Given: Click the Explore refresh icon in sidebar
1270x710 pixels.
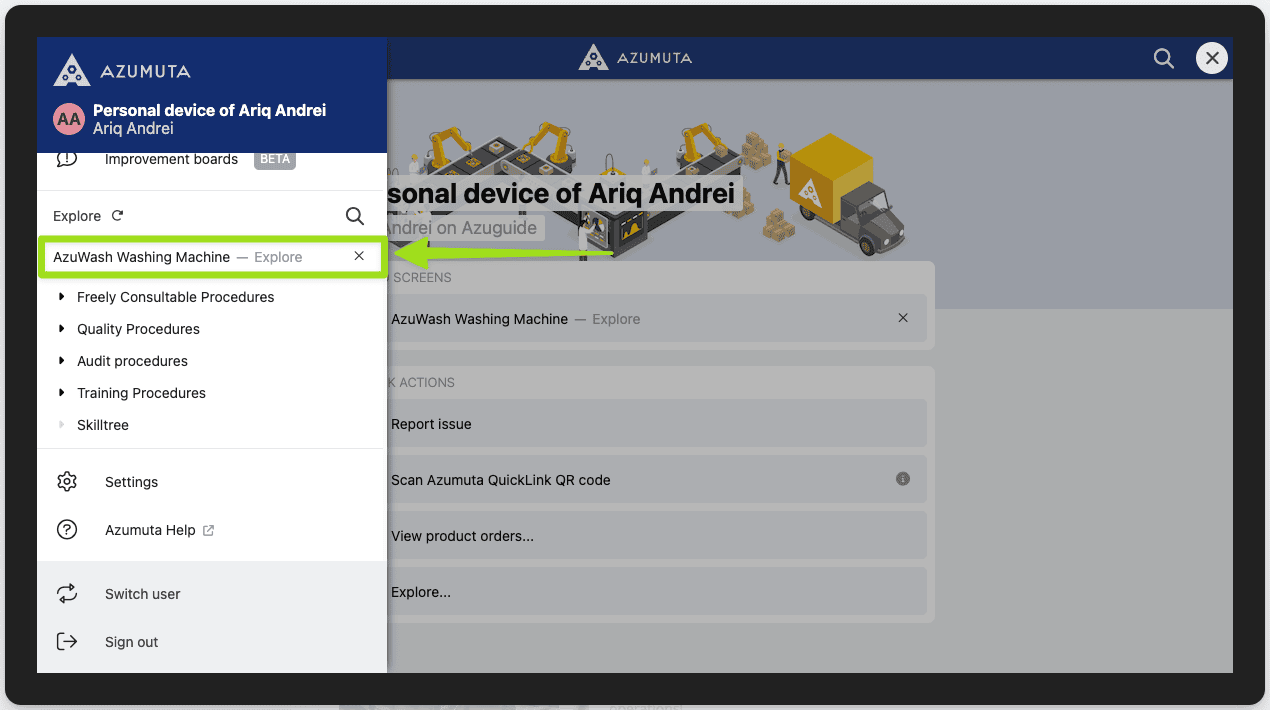Looking at the screenshot, I should point(118,216).
